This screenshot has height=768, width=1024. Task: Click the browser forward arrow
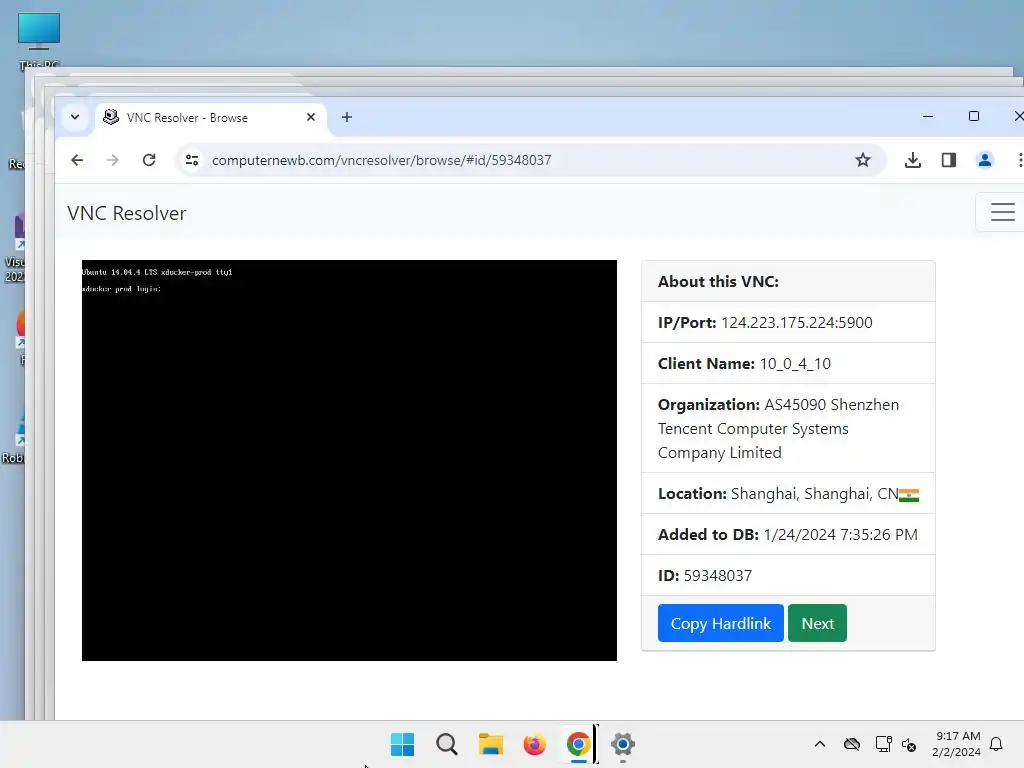click(112, 160)
